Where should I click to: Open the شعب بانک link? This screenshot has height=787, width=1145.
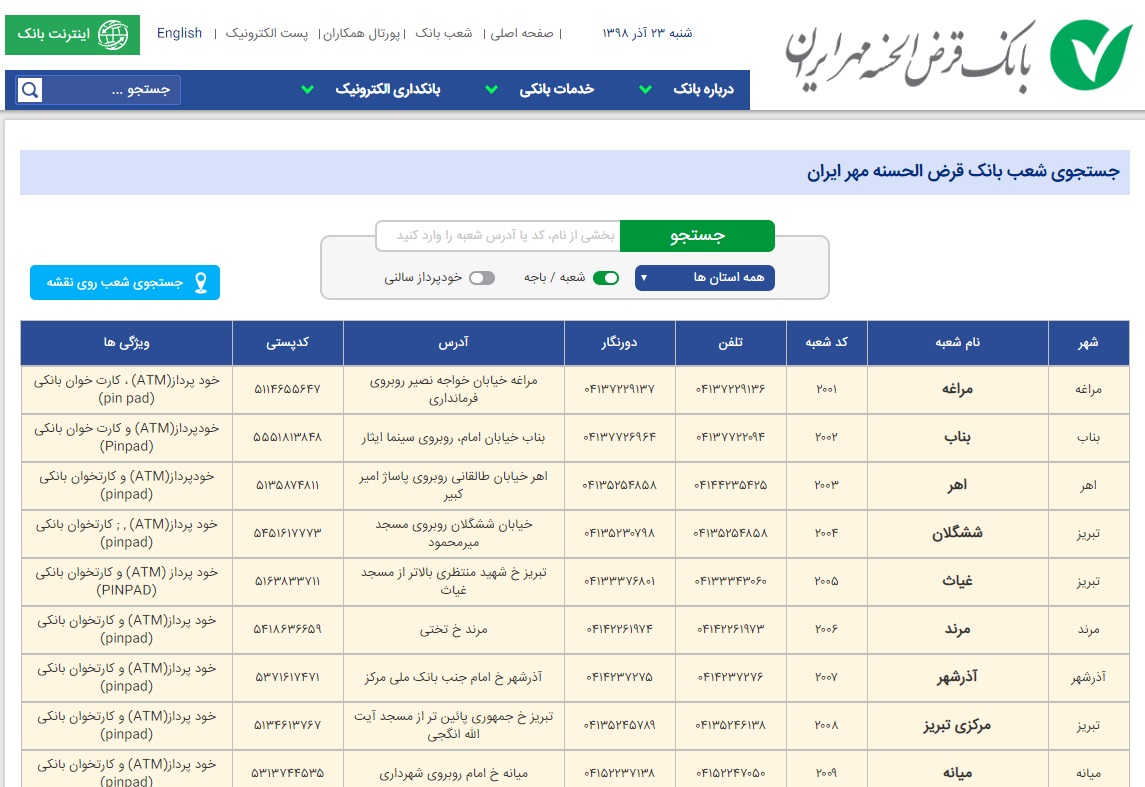pyautogui.click(x=444, y=33)
